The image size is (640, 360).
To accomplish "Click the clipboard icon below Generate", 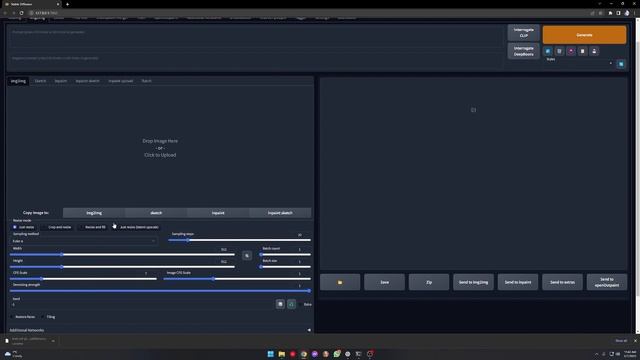I will (582, 51).
